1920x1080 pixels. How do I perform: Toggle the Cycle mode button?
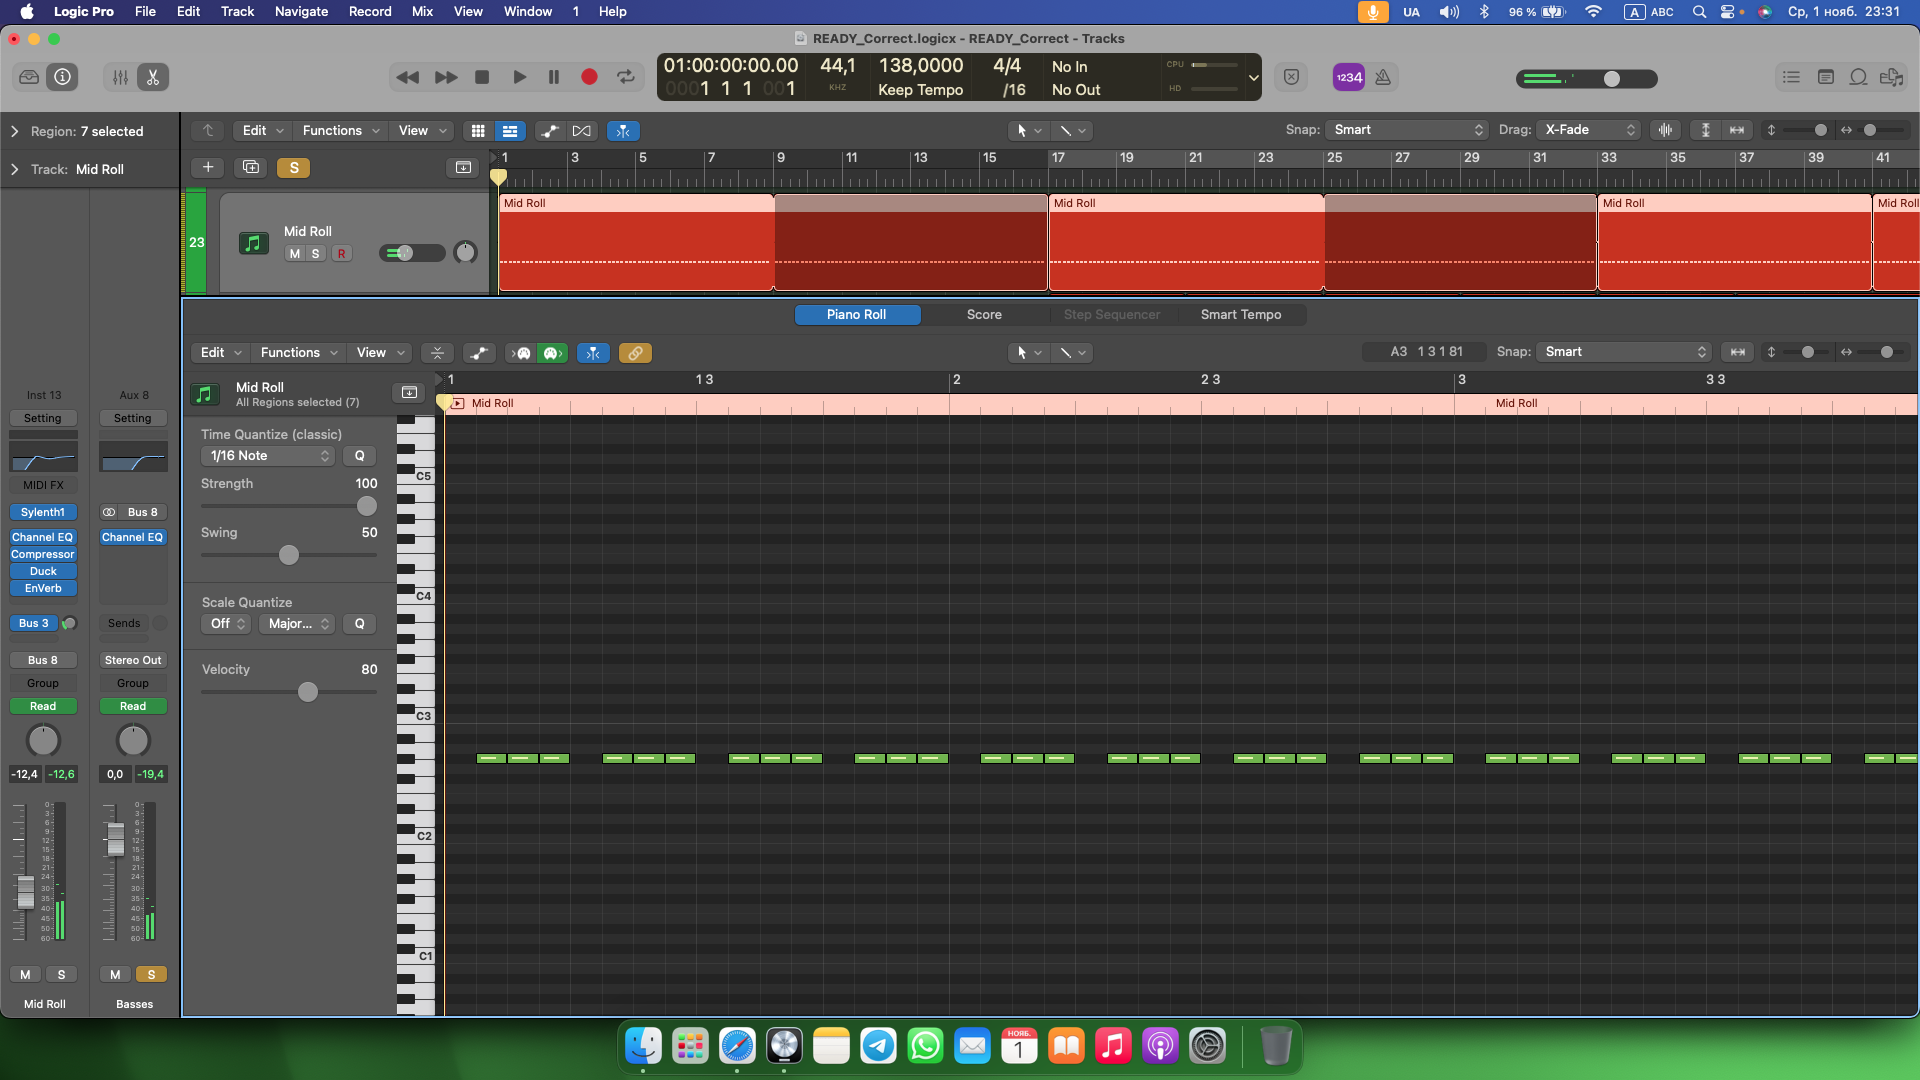coord(626,77)
